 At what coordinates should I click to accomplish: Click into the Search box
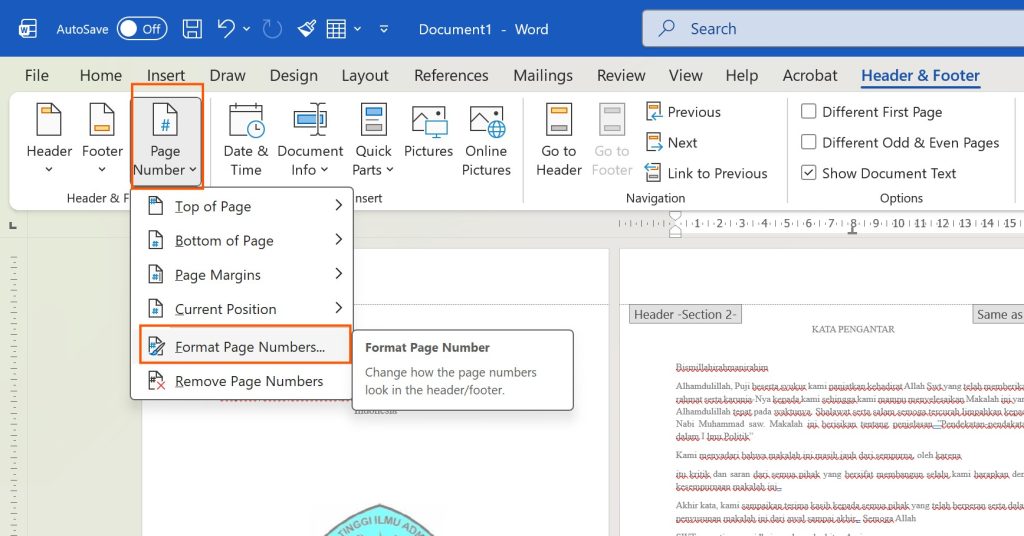(x=833, y=28)
